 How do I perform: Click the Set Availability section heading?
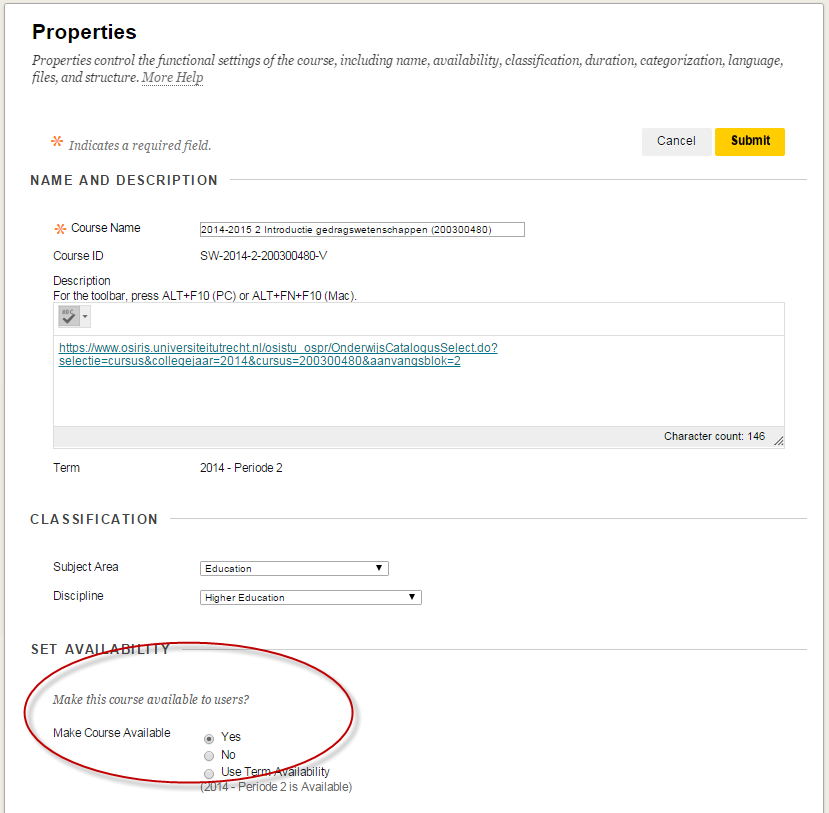[100, 649]
